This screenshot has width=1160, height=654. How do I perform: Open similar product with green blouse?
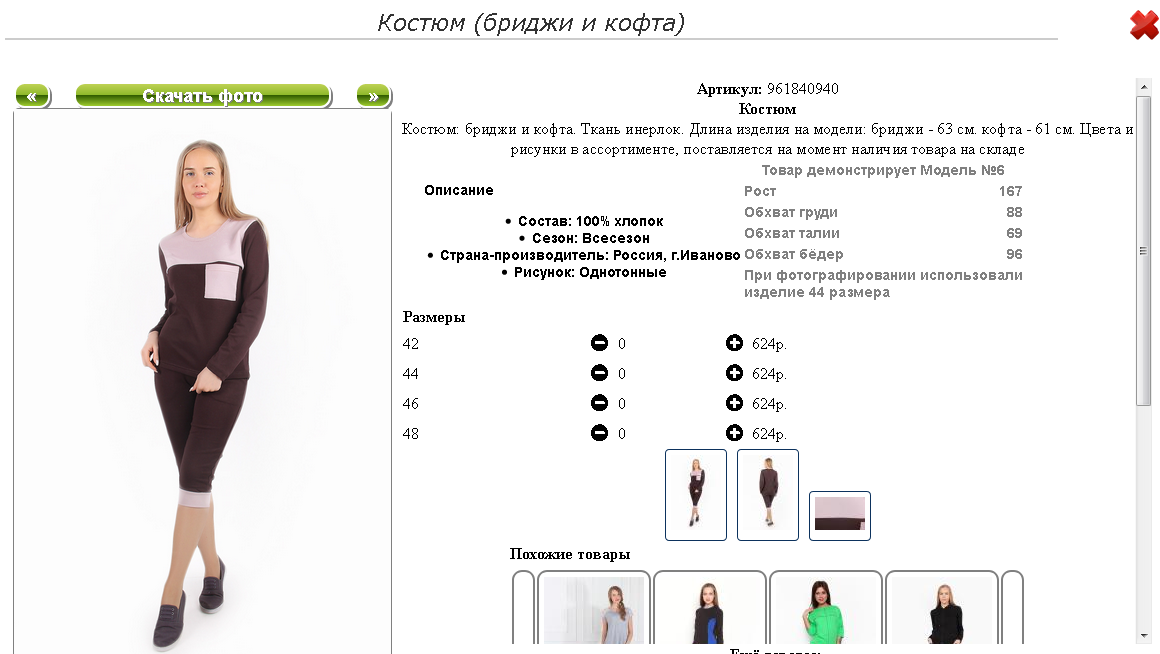(x=826, y=608)
